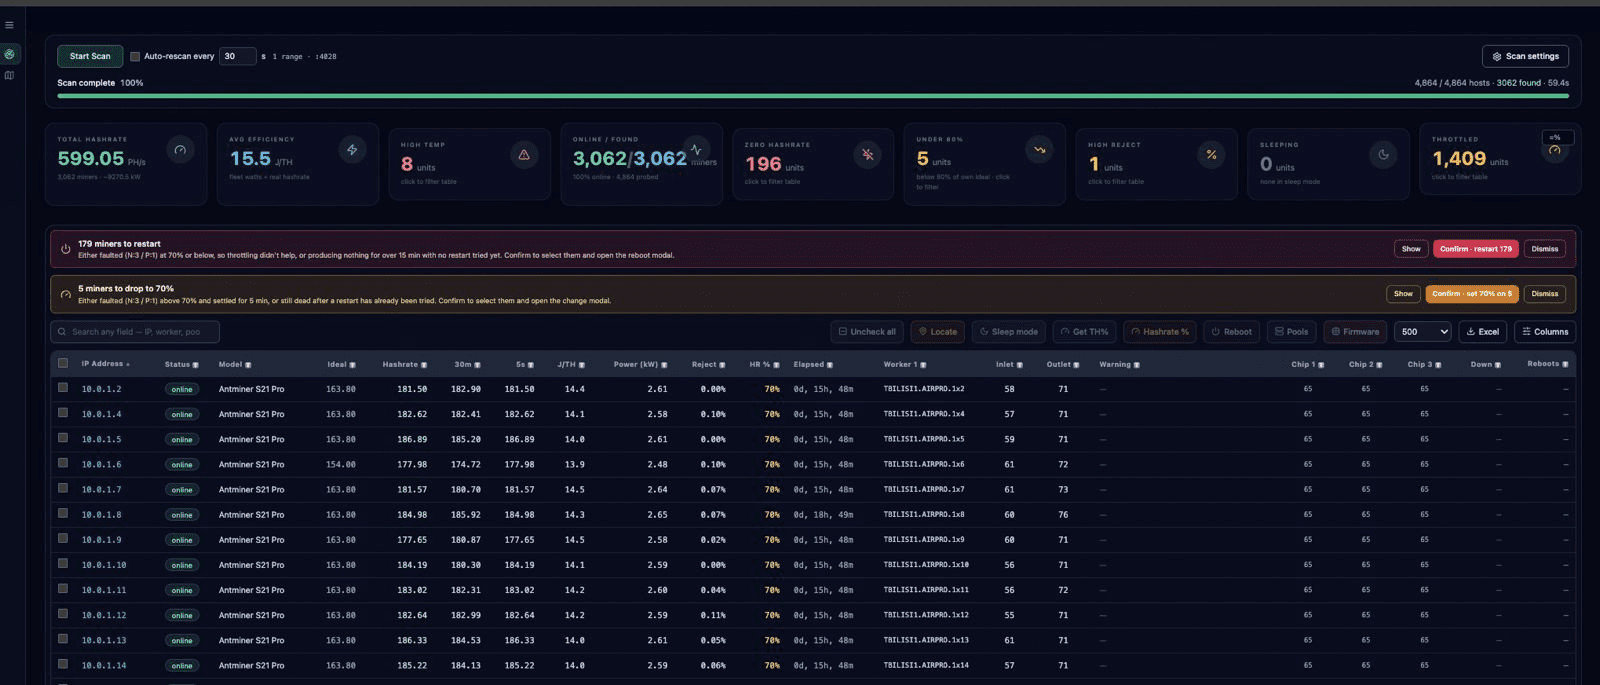
Task: Click the Outlet column filter icon
Action: point(1076,365)
